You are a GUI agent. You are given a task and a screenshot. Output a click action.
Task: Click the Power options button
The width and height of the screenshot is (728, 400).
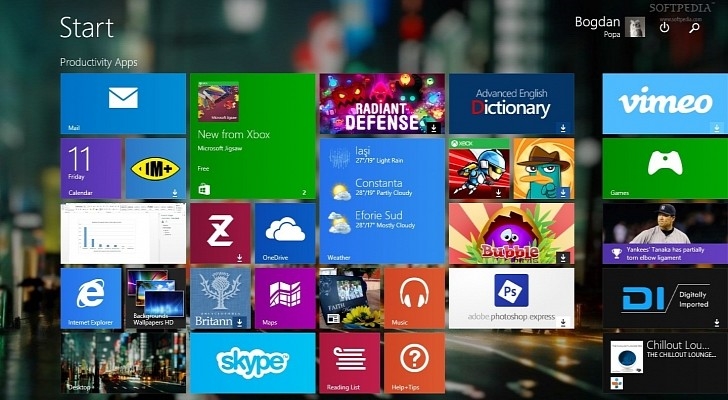pos(665,27)
